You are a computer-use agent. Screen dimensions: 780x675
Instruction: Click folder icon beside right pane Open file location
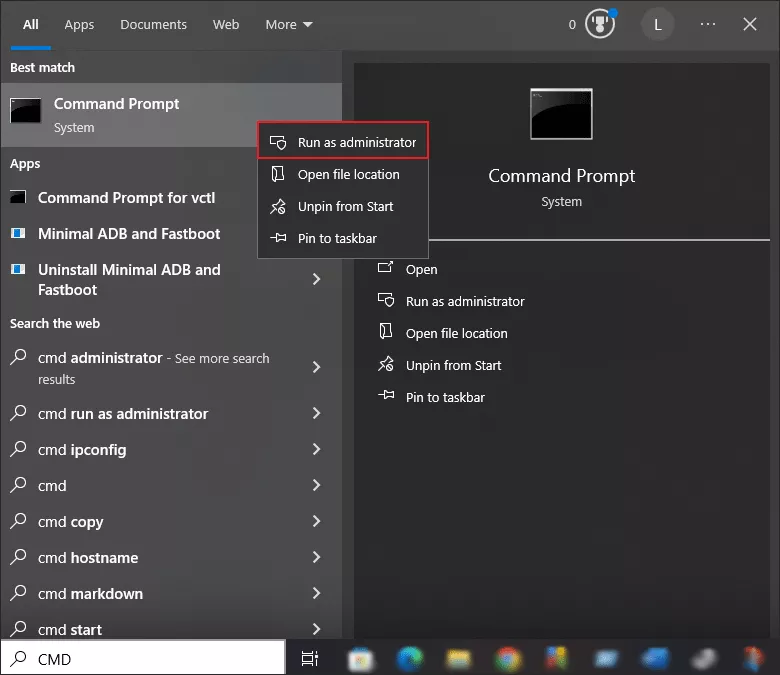(386, 331)
